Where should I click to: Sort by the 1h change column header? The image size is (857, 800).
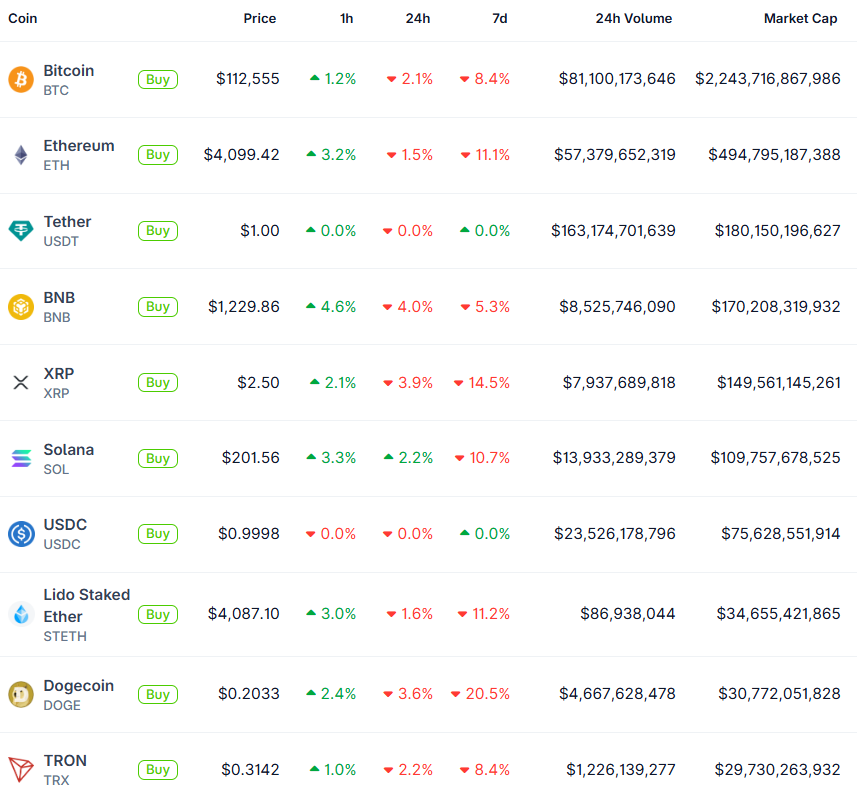[x=346, y=19]
